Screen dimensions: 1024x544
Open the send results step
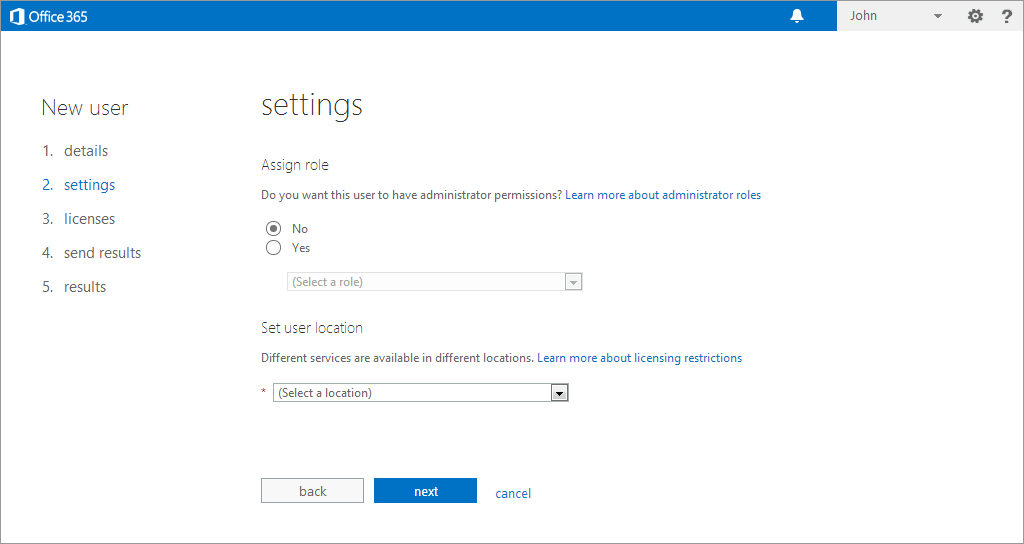103,253
